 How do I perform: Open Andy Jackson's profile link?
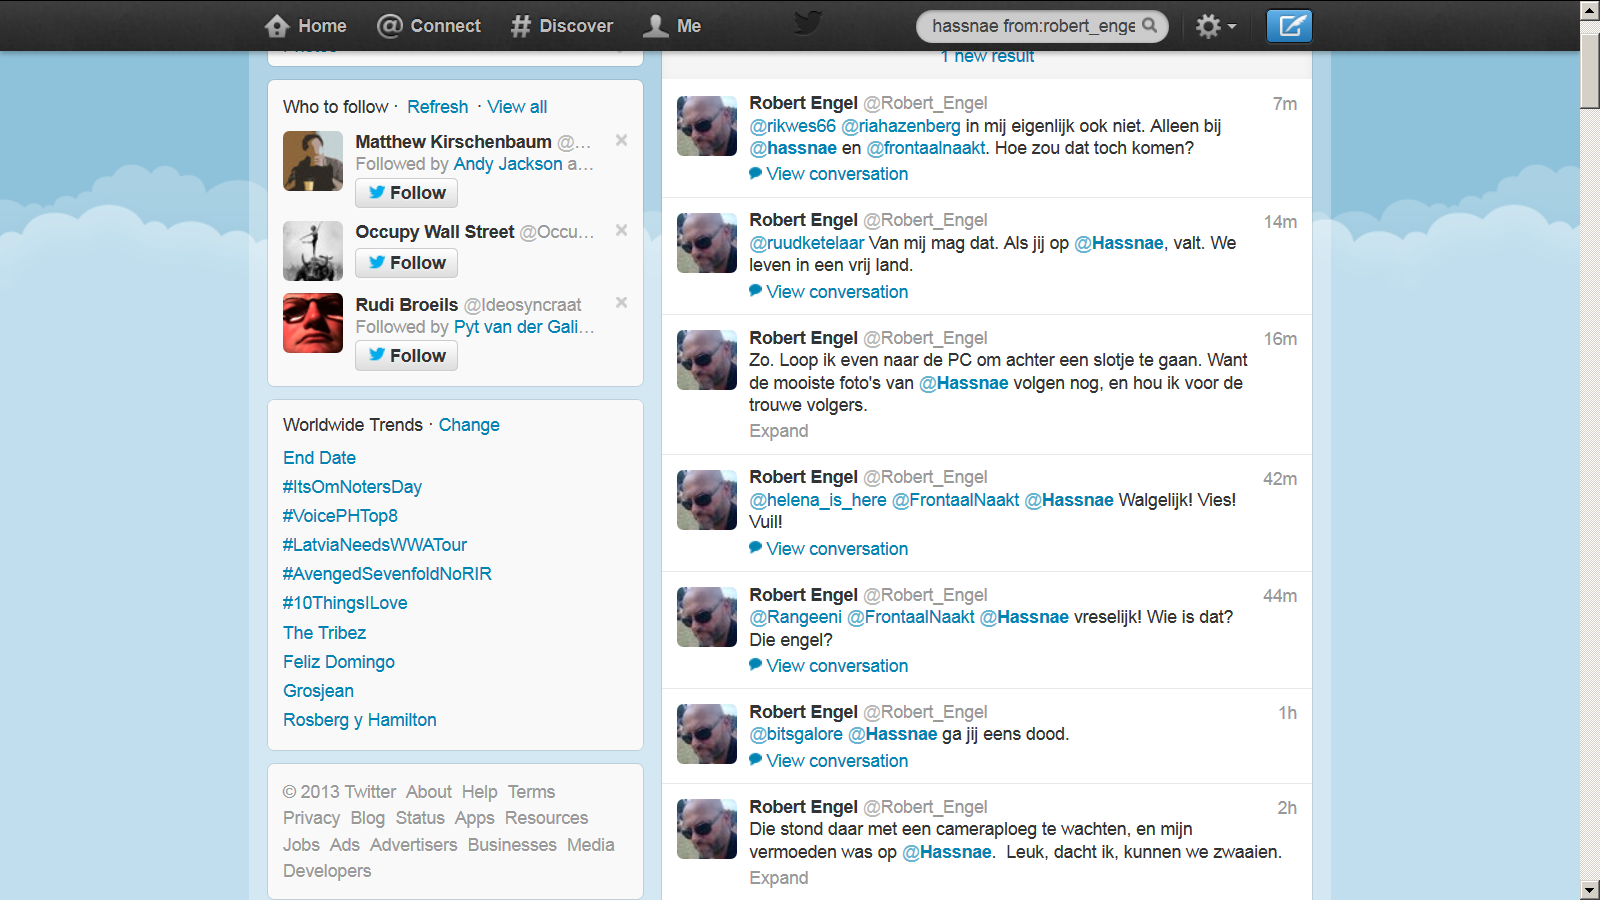508,164
